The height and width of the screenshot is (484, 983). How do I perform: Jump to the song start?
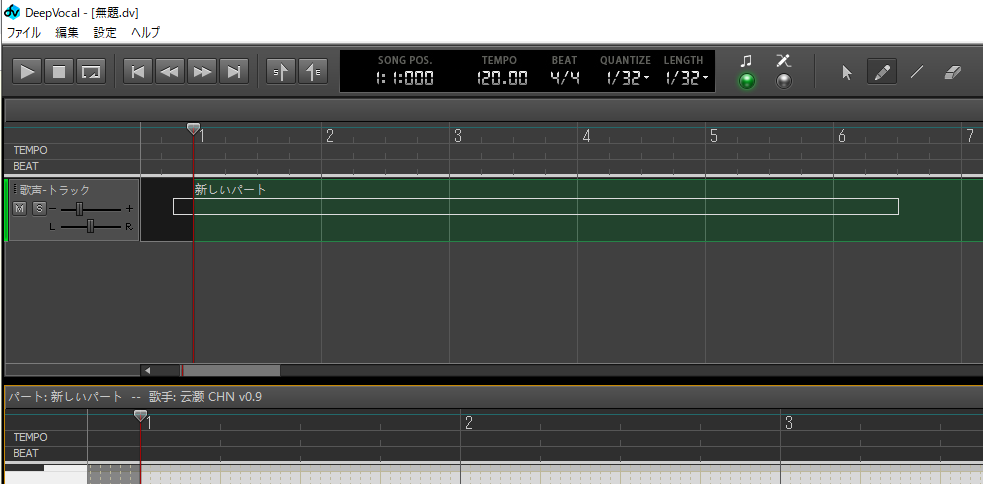138,71
